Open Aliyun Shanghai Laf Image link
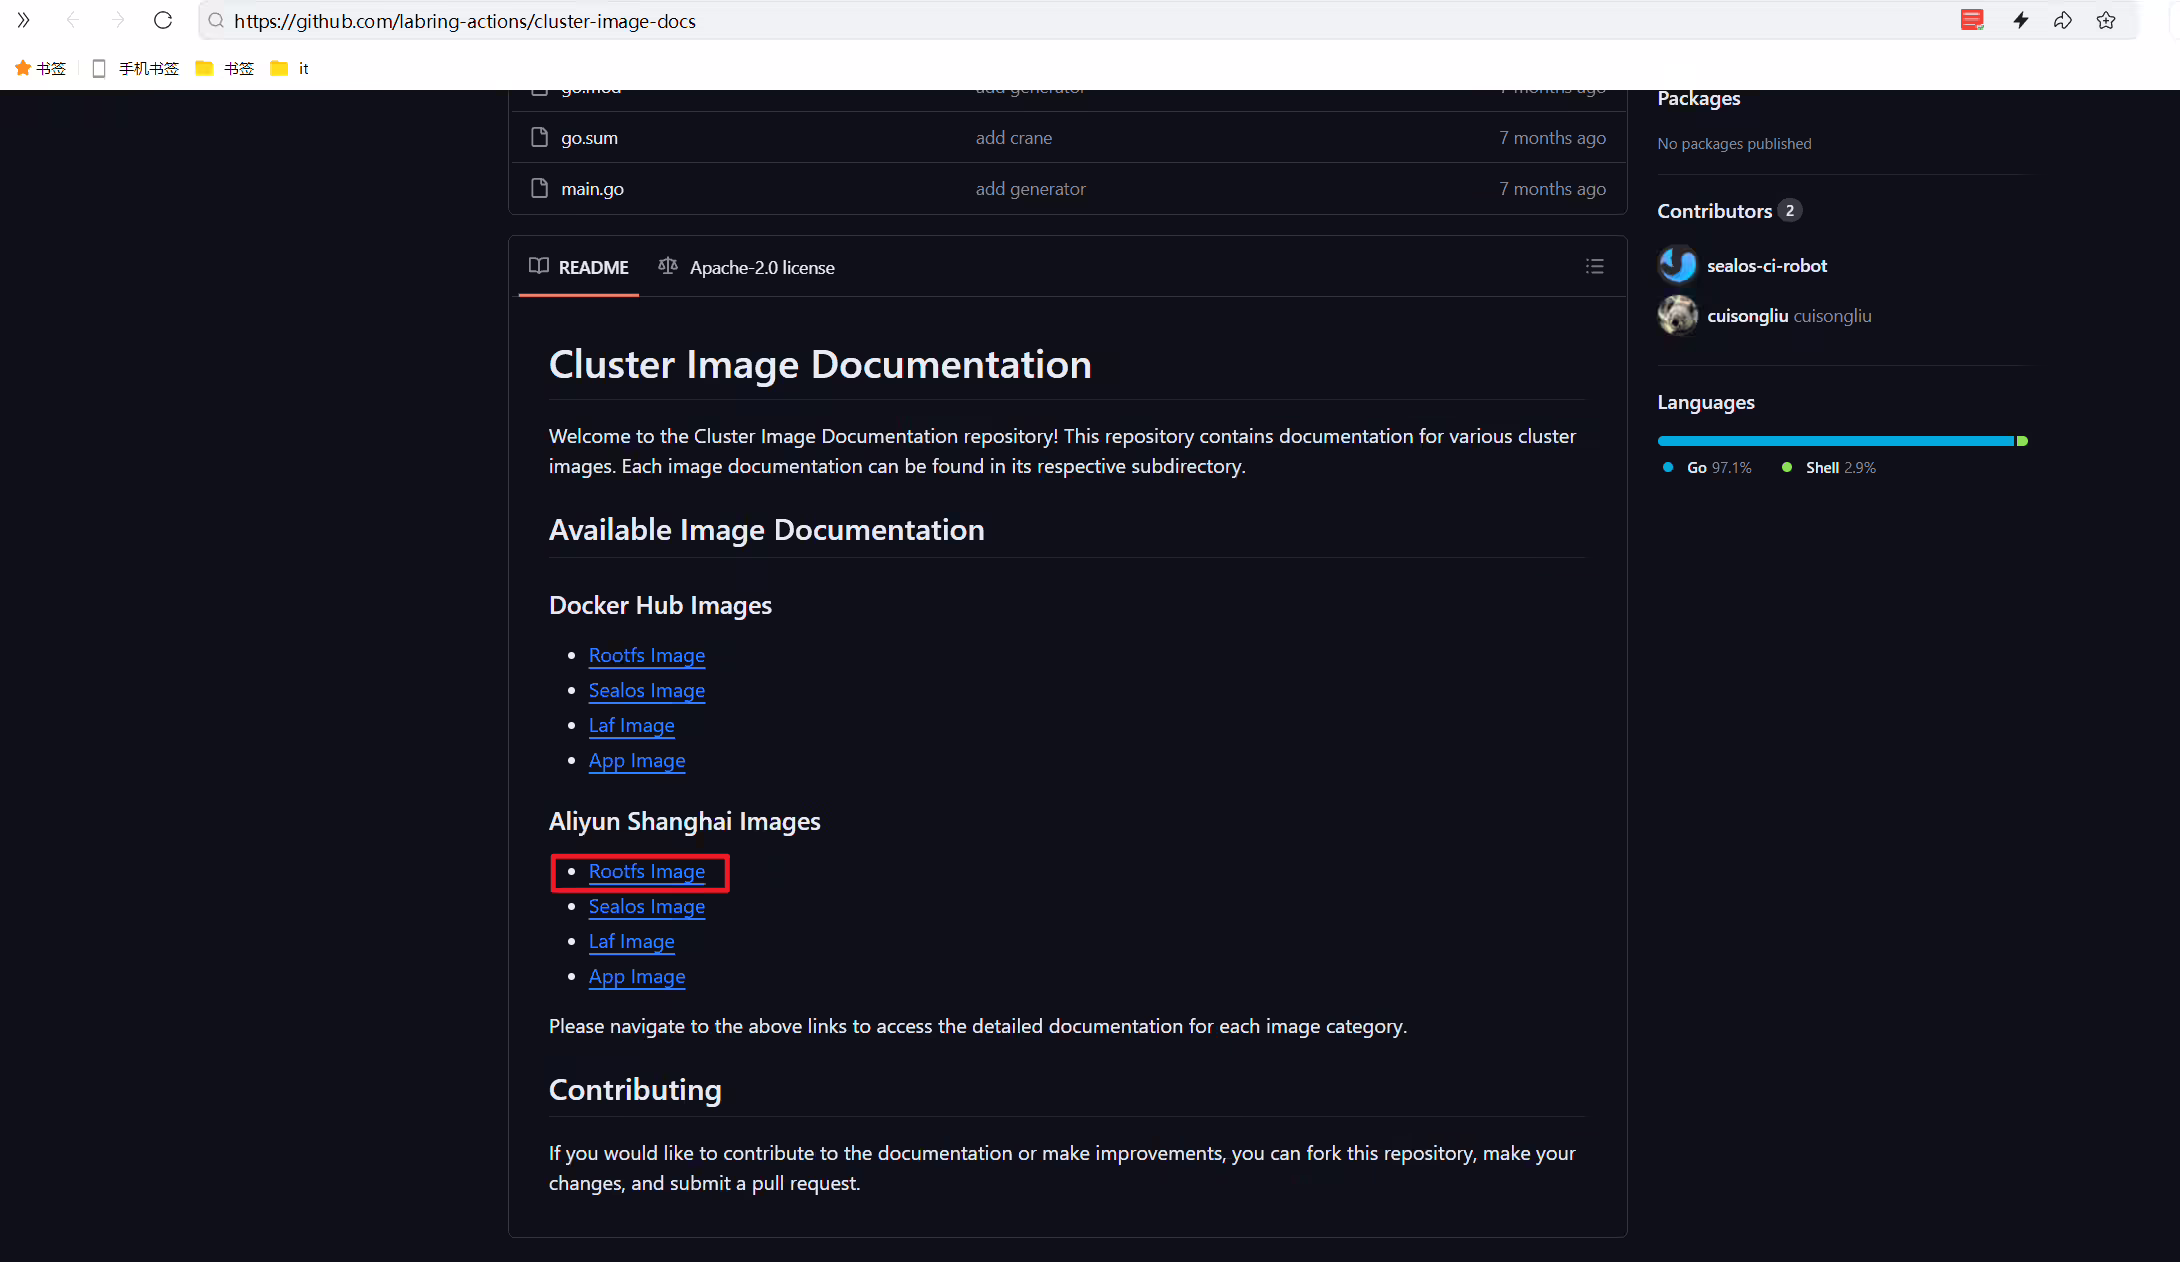Viewport: 2180px width, 1262px height. 632,941
